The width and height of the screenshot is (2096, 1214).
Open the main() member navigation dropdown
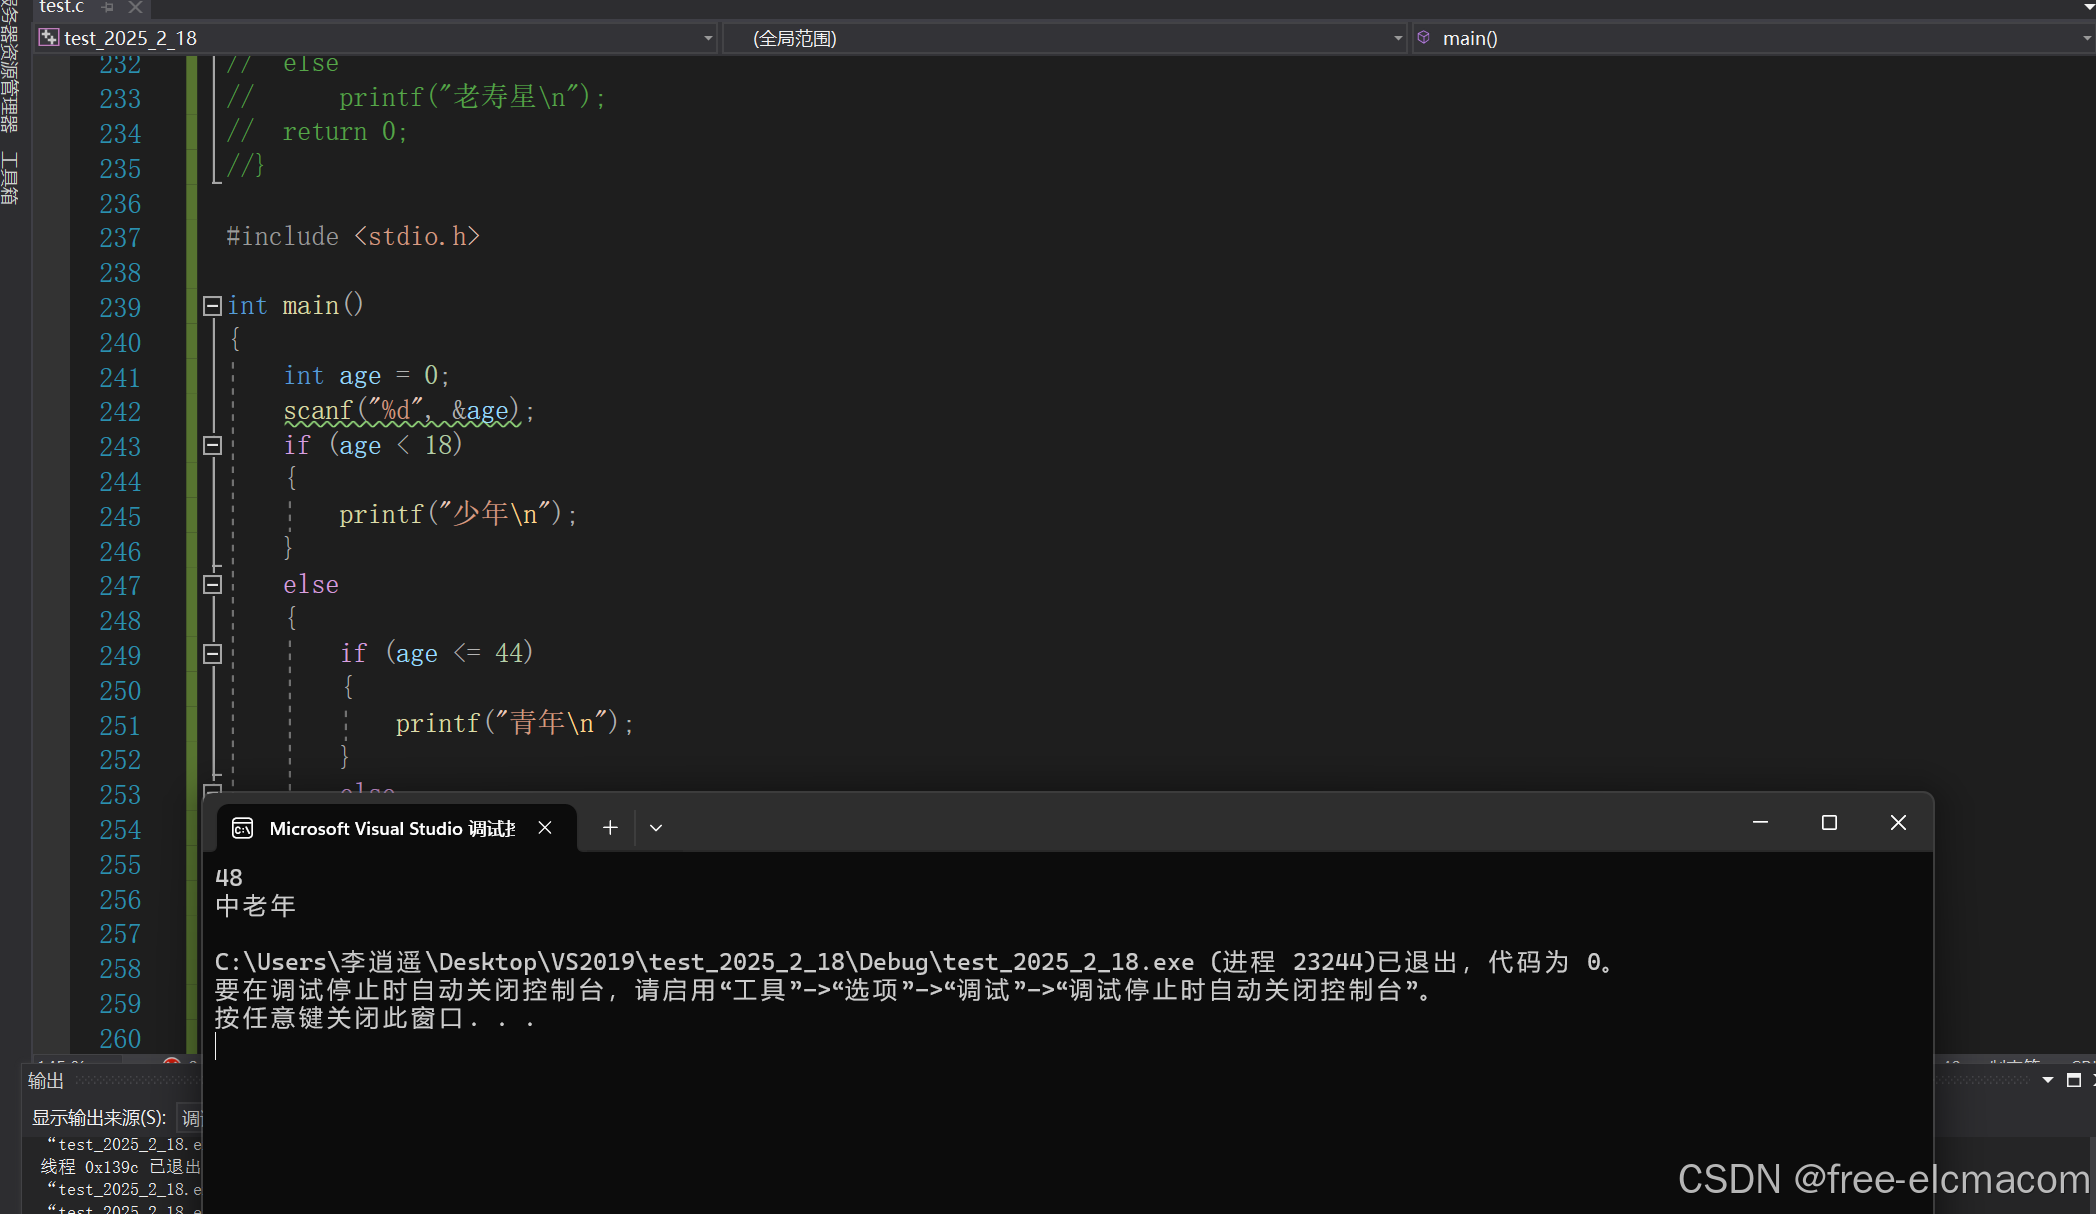(2086, 38)
